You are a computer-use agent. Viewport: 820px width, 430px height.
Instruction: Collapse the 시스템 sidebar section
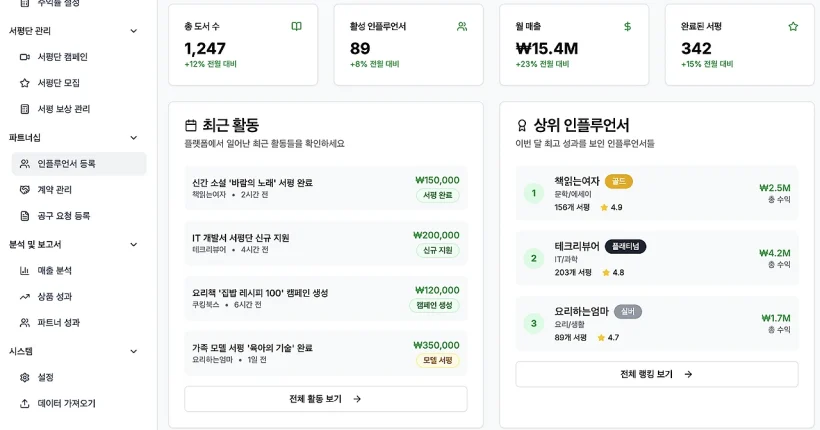pos(134,351)
